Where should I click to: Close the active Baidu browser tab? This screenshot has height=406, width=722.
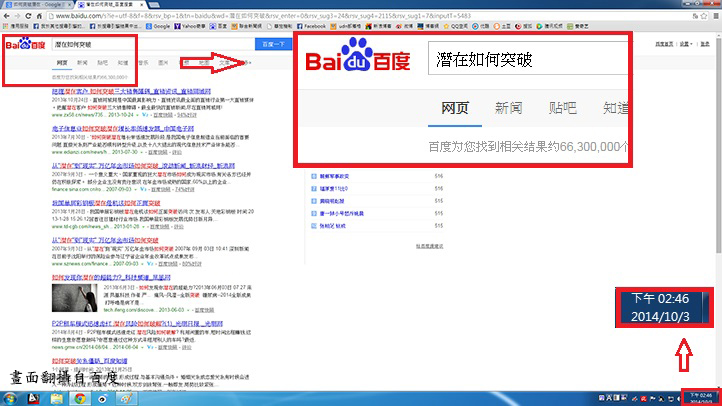click(141, 4)
